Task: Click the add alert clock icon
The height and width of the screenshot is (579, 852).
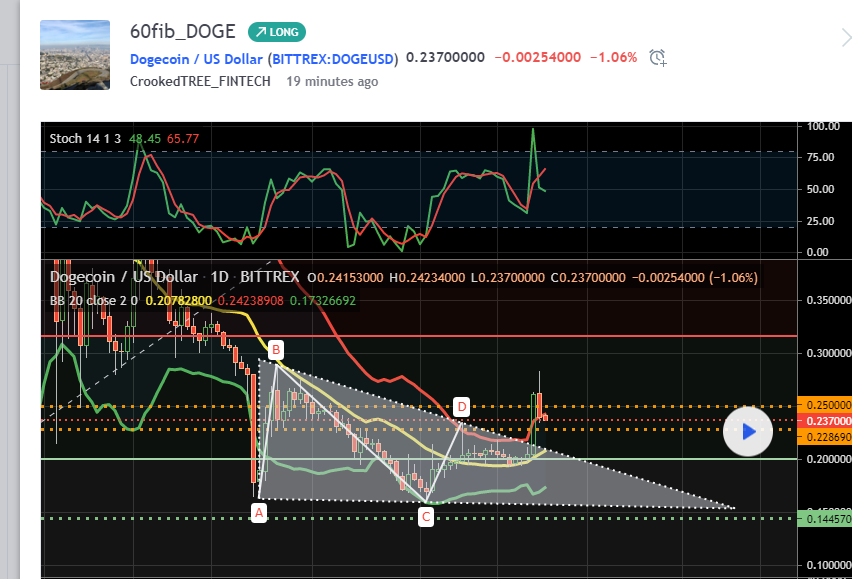Action: [x=657, y=57]
